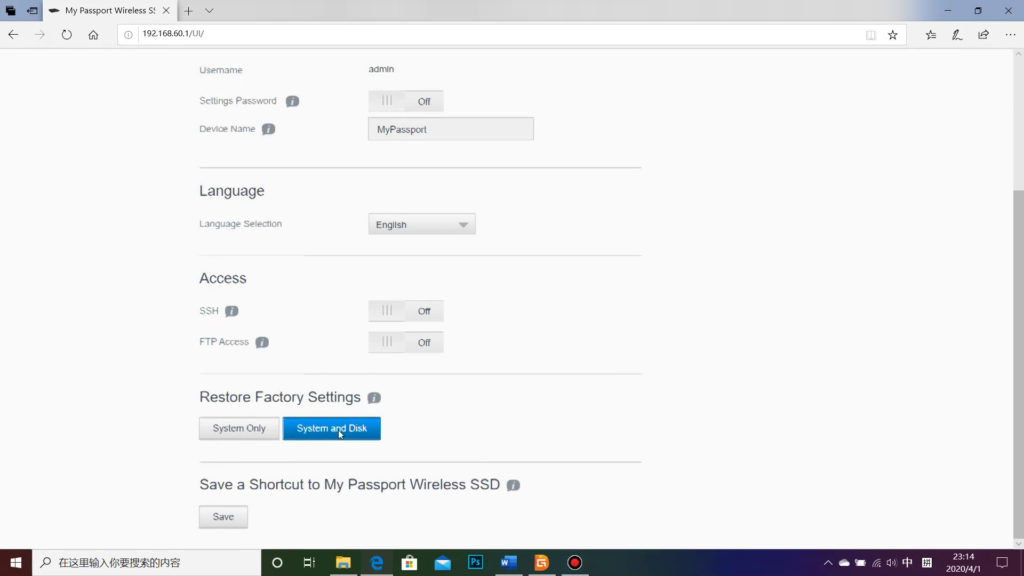Screen dimensions: 1024x576
Task: Open Restore Factory Settings info icon
Action: pyautogui.click(x=374, y=398)
